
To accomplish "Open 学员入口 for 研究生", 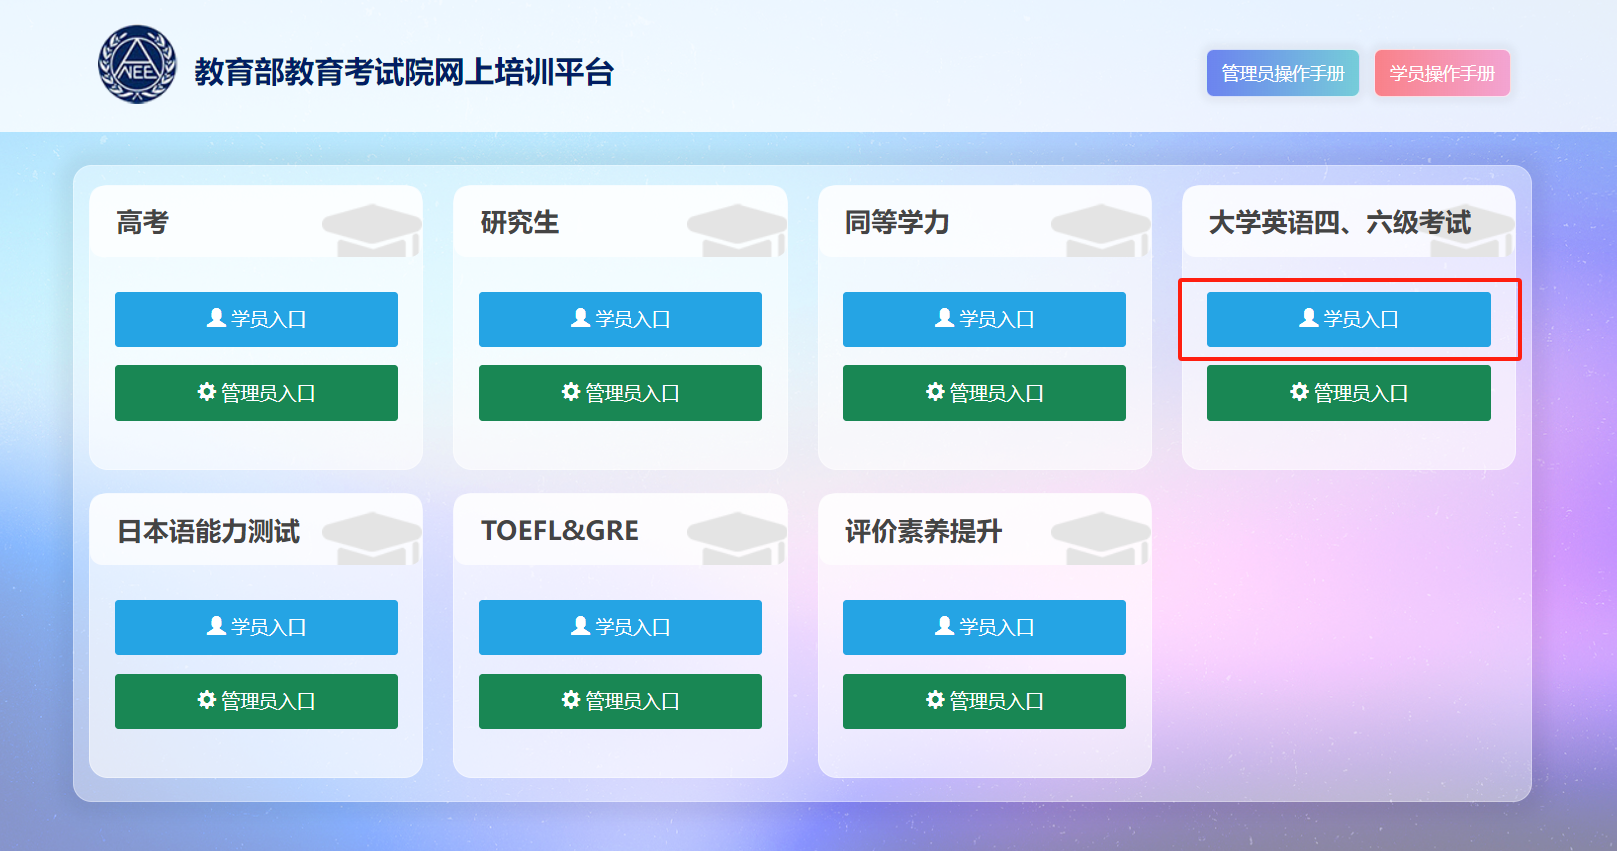I will coord(620,319).
